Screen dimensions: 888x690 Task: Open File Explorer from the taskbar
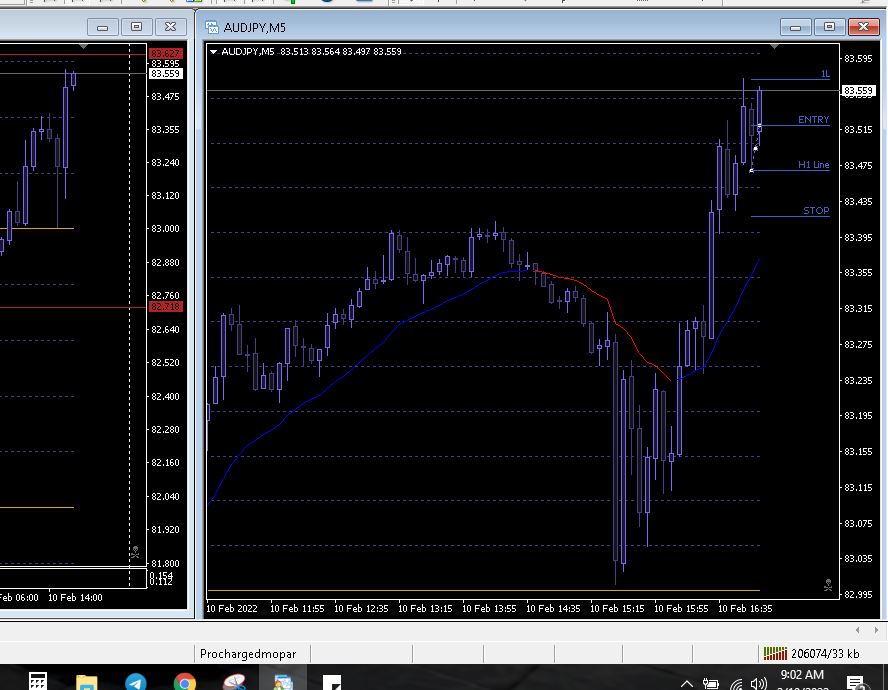pyautogui.click(x=87, y=682)
